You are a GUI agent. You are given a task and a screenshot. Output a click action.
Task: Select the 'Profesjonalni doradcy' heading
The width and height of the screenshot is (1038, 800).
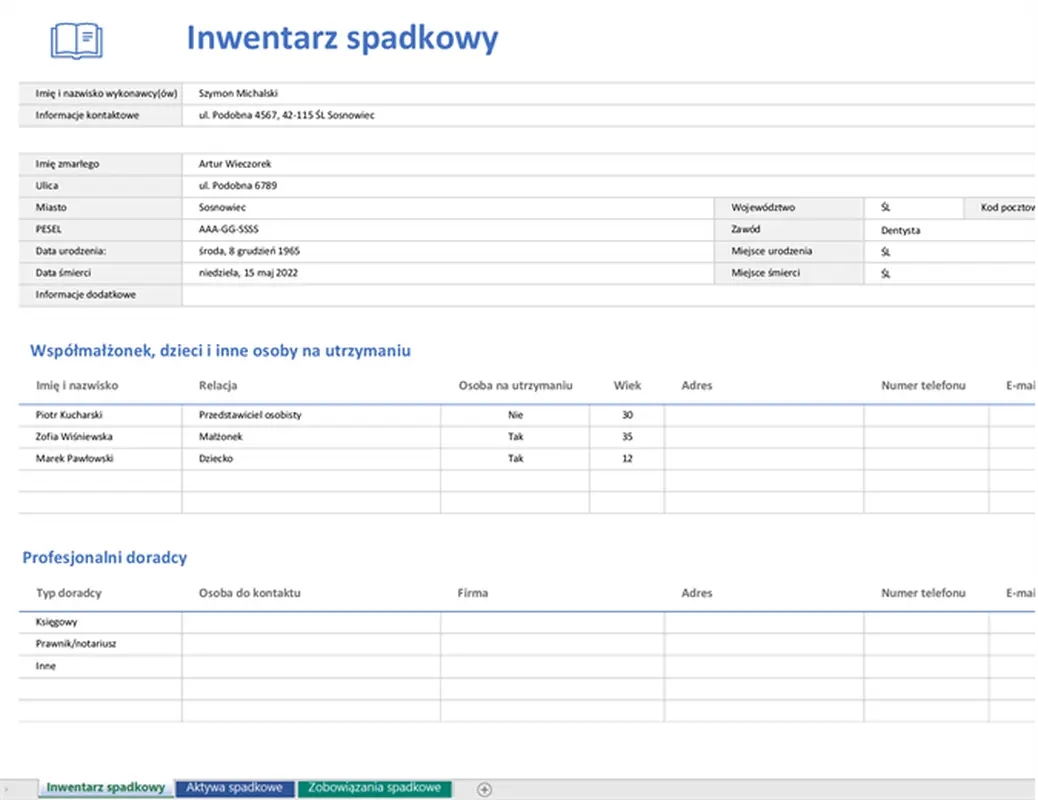tap(105, 558)
